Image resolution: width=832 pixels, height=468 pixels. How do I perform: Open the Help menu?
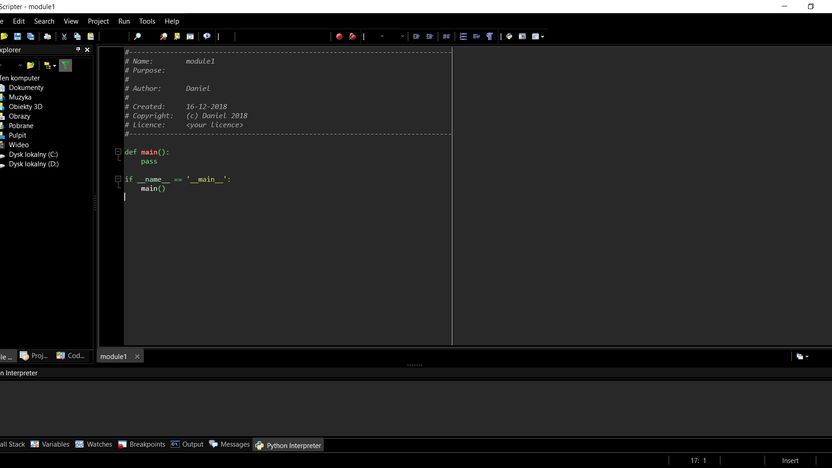[x=171, y=21]
